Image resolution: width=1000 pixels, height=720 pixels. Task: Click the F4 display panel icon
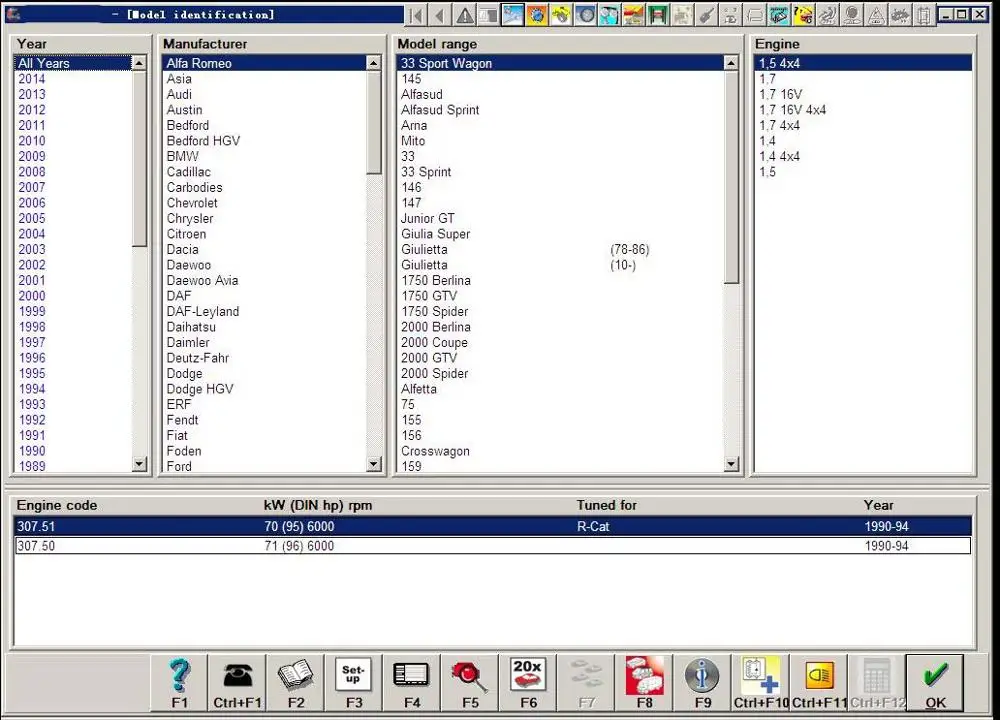[x=411, y=676]
